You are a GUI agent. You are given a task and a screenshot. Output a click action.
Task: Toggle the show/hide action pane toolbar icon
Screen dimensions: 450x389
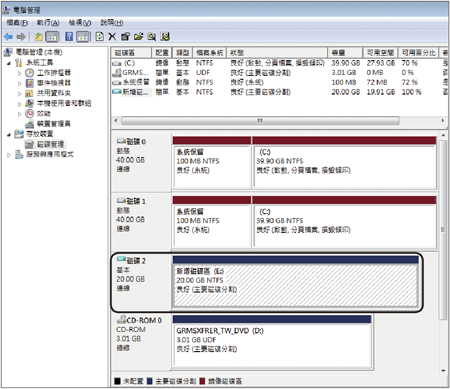(x=82, y=36)
